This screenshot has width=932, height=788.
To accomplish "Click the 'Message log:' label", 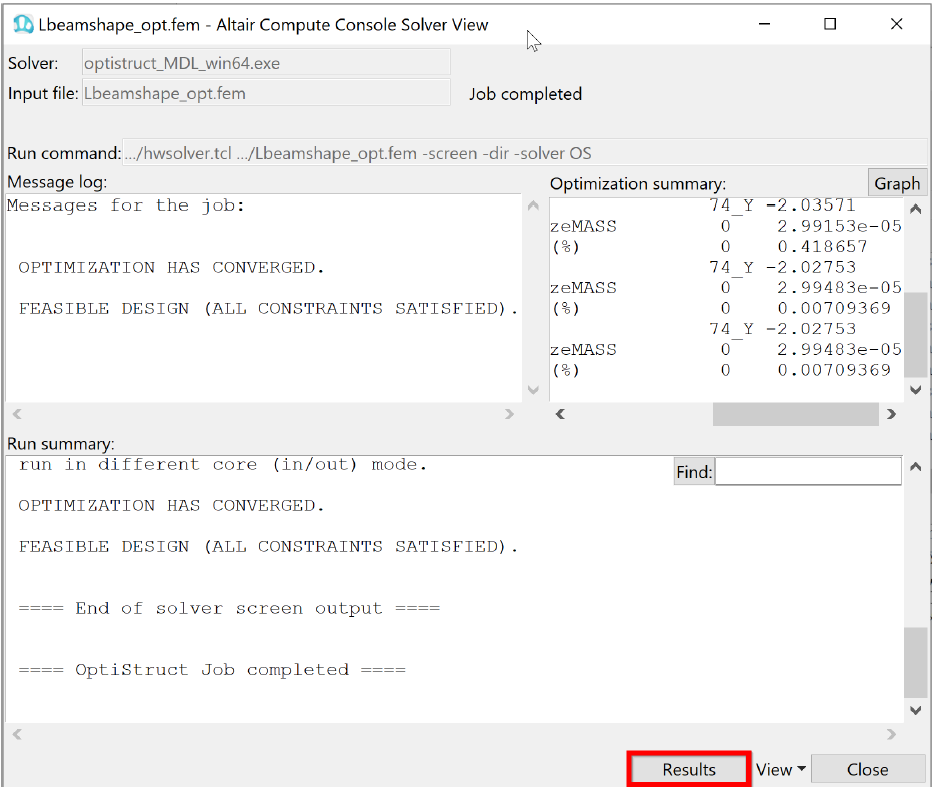I will [57, 182].
